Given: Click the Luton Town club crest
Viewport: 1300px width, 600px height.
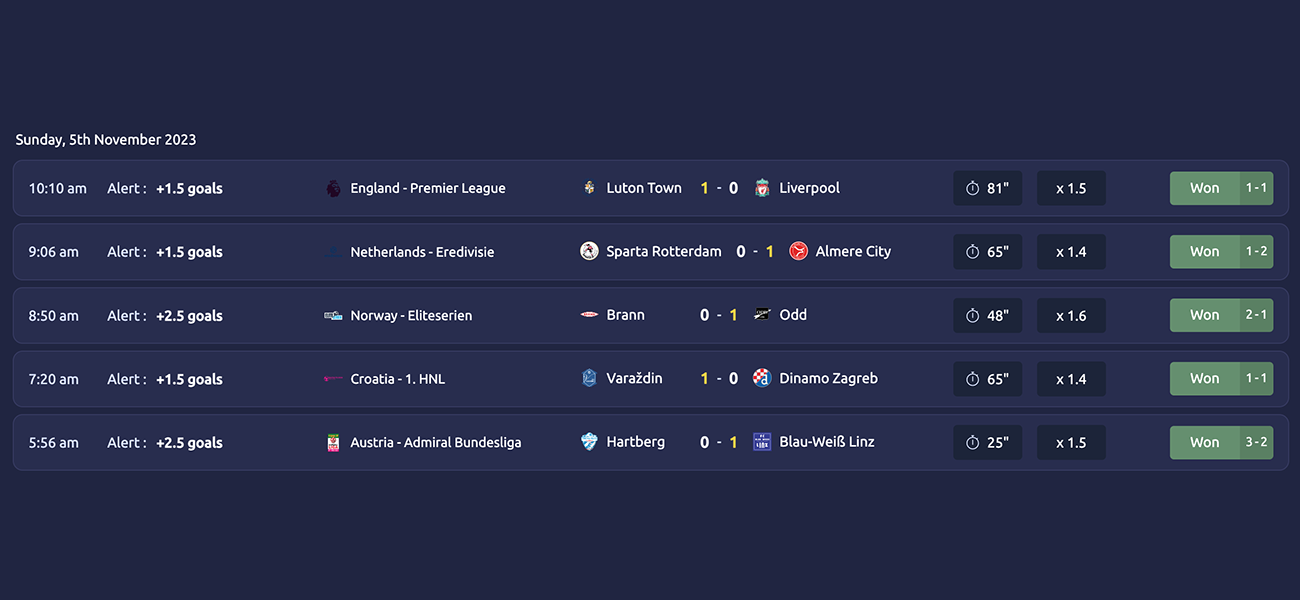Looking at the screenshot, I should coord(589,188).
